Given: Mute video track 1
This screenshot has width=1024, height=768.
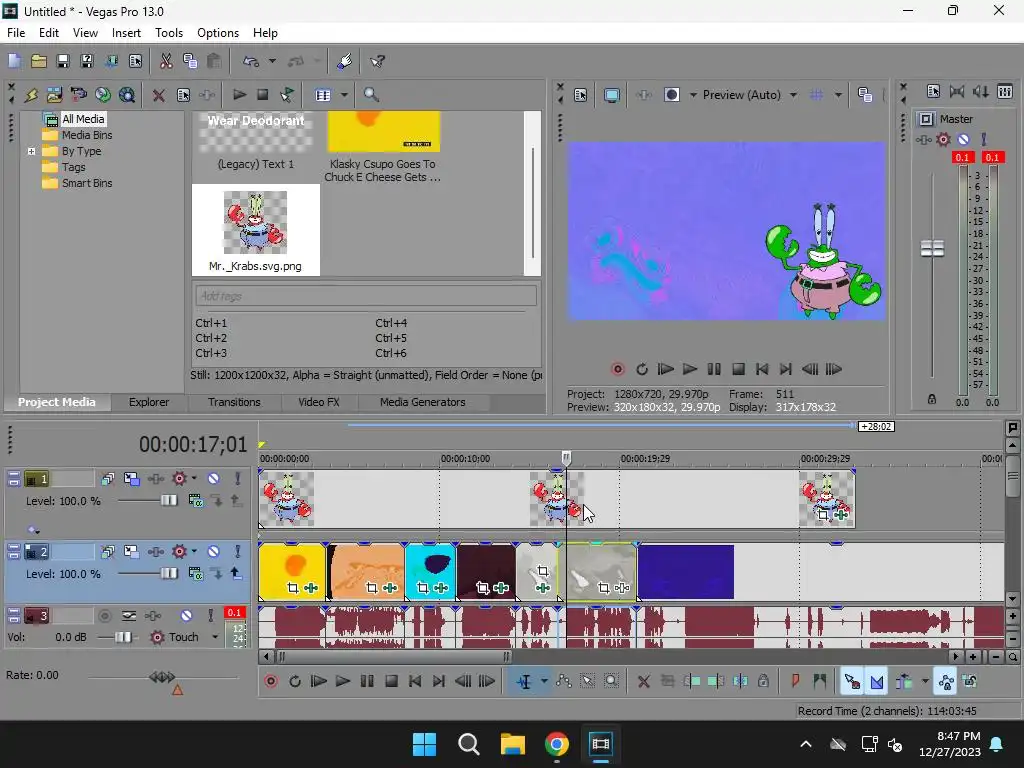Looking at the screenshot, I should tap(213, 479).
